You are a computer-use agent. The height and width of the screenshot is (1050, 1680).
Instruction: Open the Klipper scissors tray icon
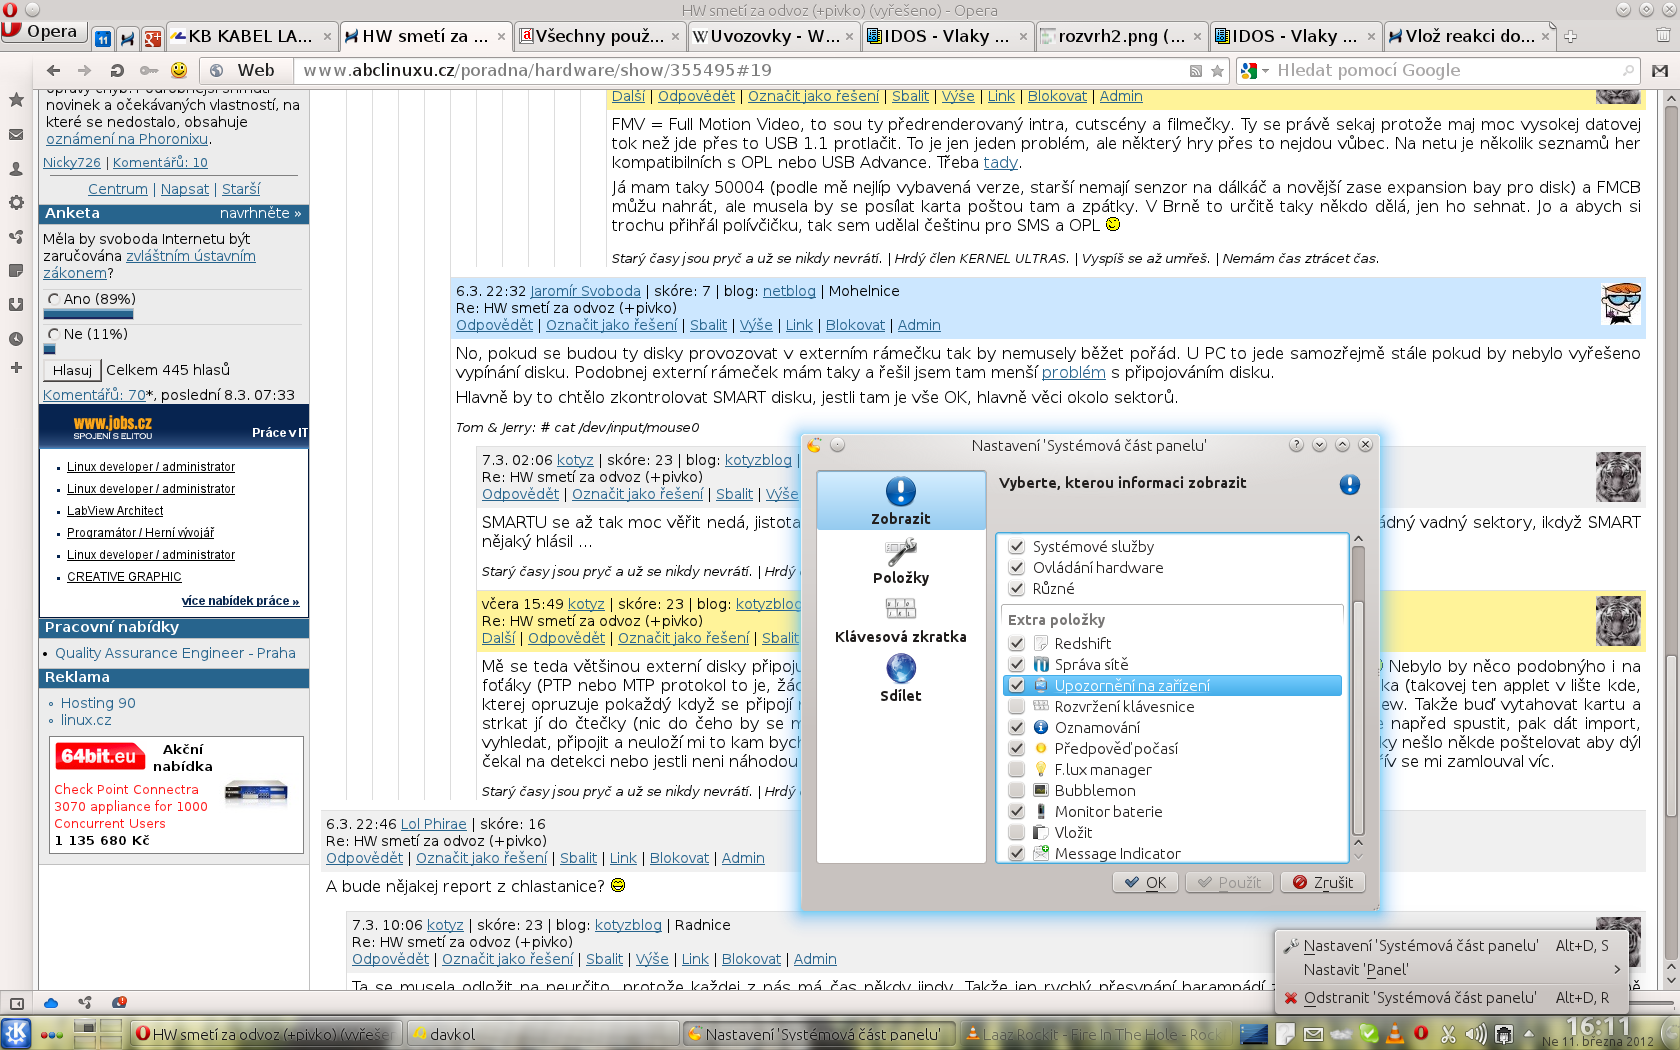[x=1448, y=1034]
